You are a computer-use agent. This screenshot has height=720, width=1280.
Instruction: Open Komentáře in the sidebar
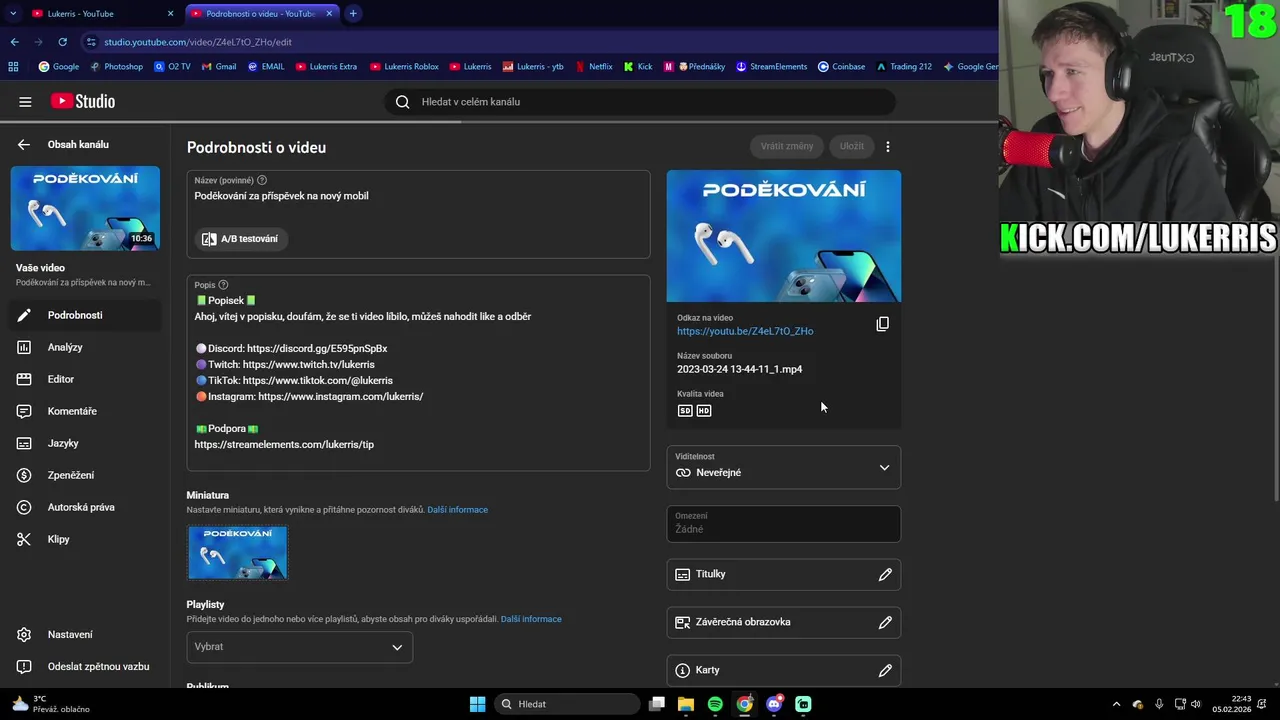tap(85, 411)
